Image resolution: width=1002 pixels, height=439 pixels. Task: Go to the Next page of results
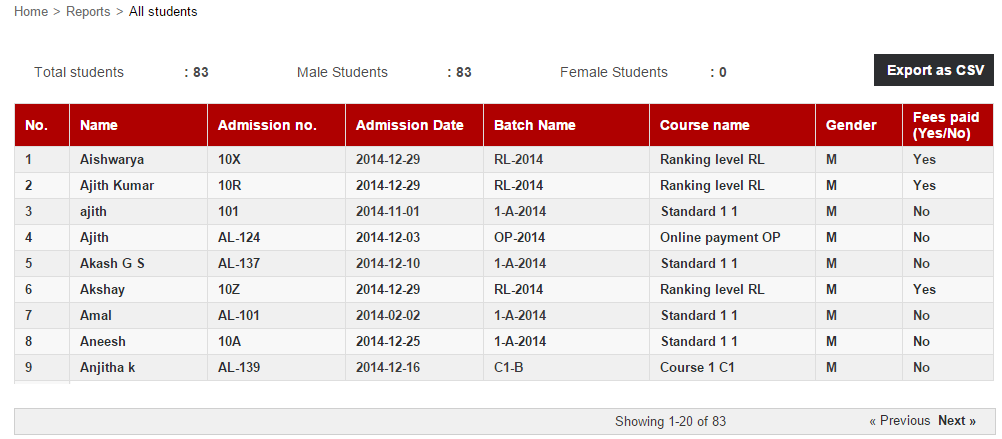click(957, 420)
